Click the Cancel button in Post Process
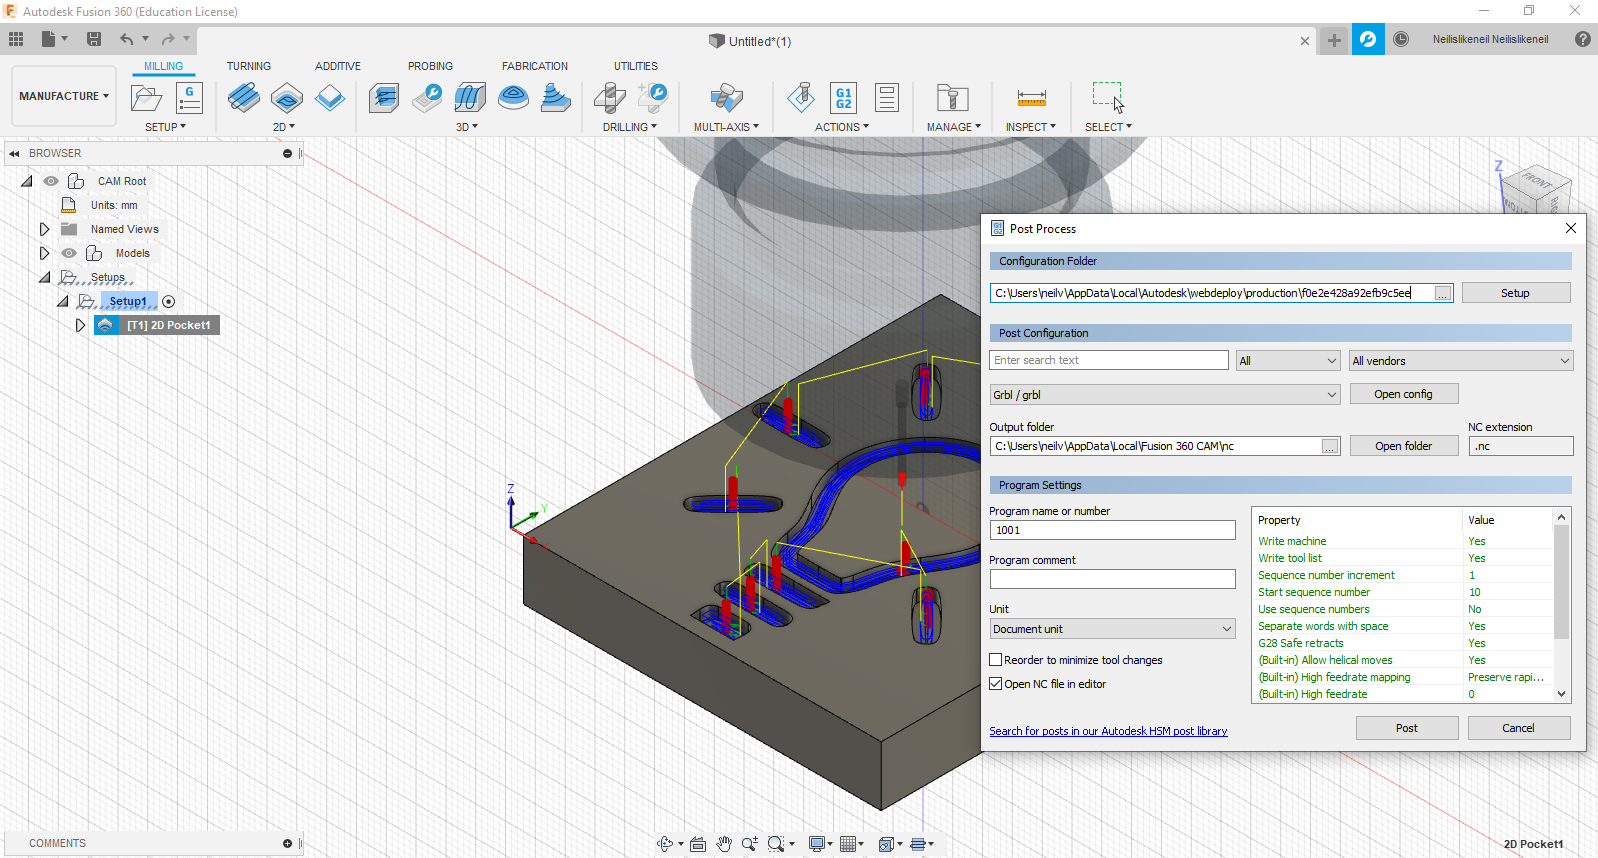The width and height of the screenshot is (1598, 858). [x=1518, y=728]
